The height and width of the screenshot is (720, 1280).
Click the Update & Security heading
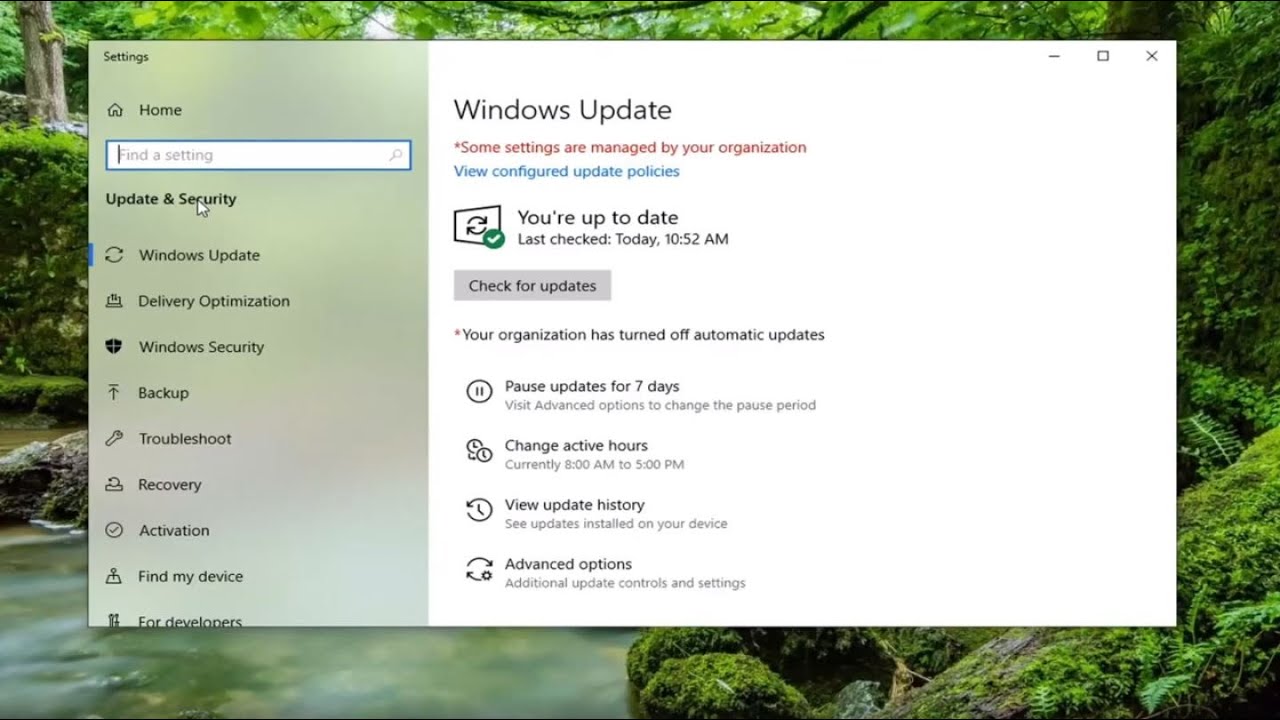pyautogui.click(x=171, y=199)
